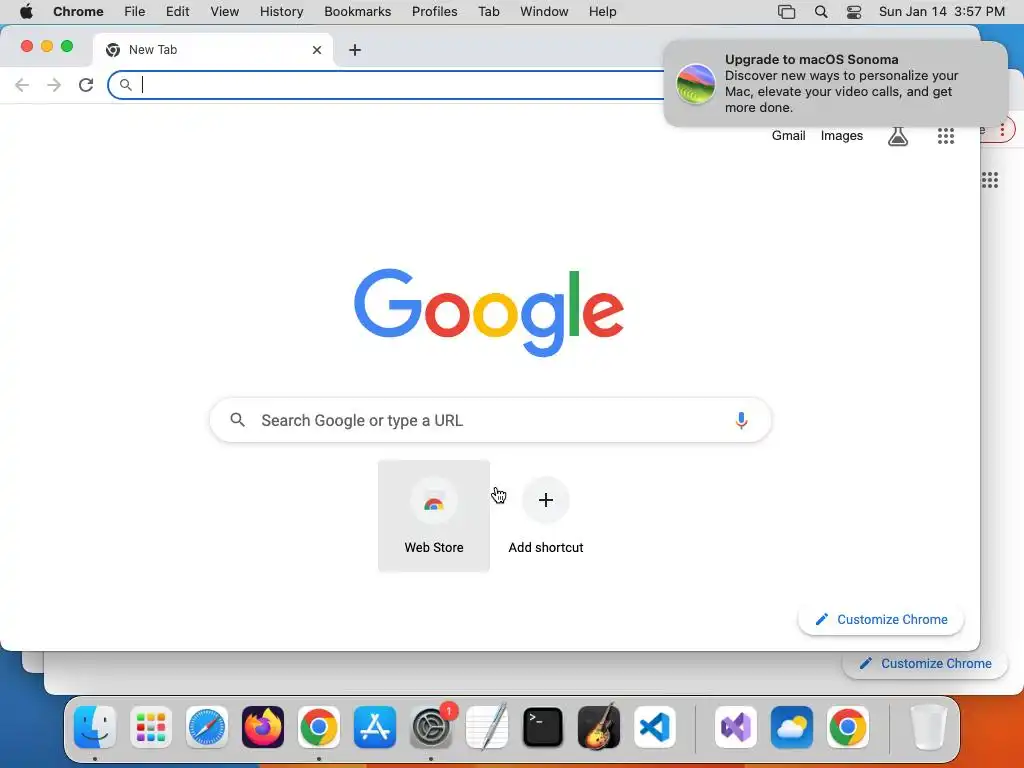The height and width of the screenshot is (768, 1024).
Task: Open the Bookmarks menu
Action: point(357,12)
